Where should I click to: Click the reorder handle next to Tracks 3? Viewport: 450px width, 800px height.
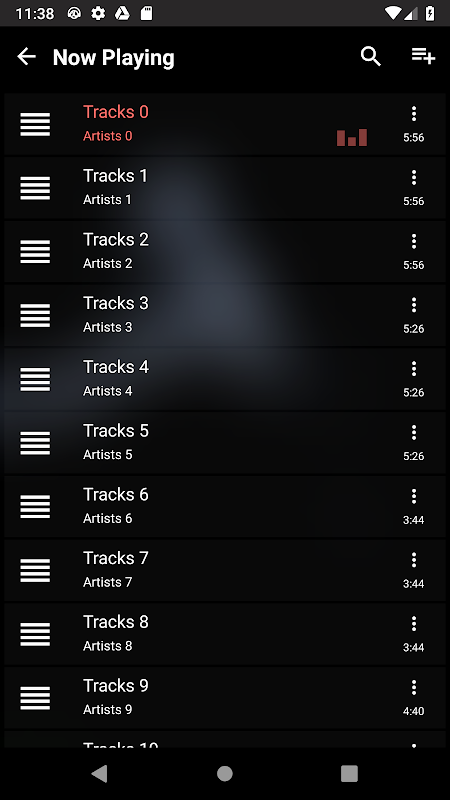(x=35, y=316)
